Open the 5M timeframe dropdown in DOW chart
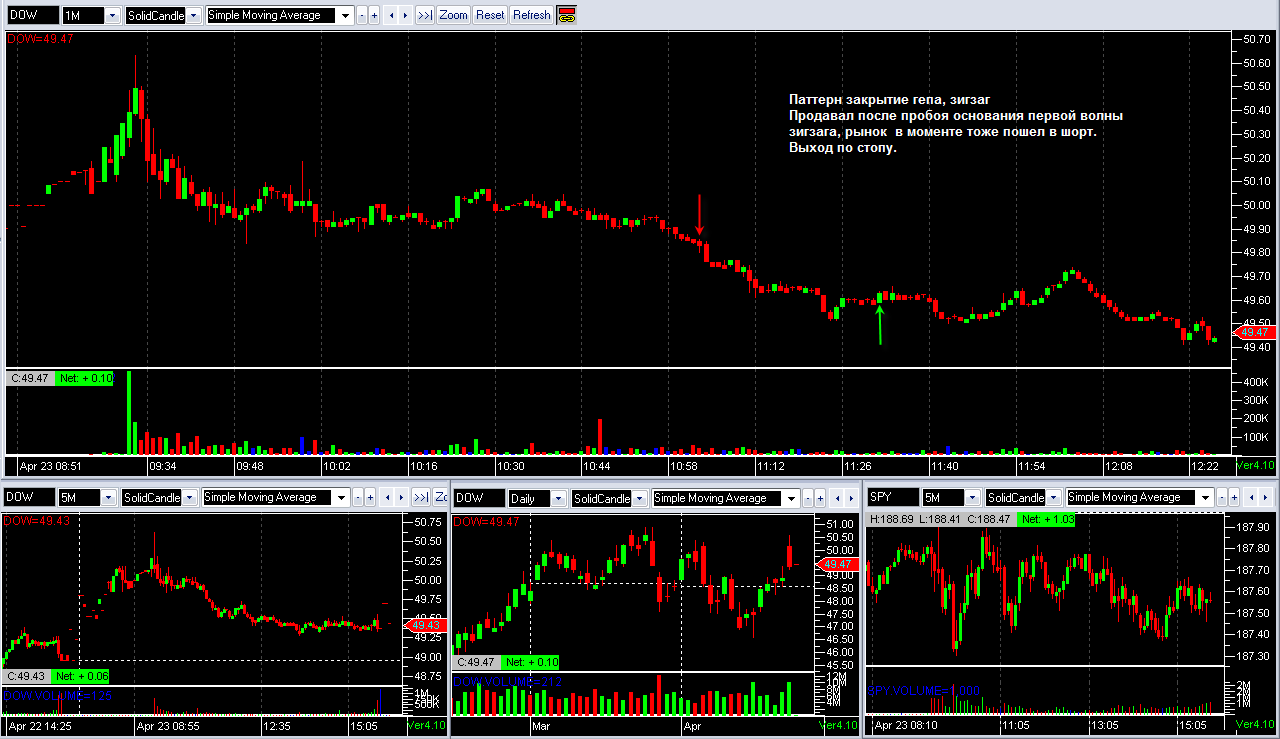 coord(108,498)
